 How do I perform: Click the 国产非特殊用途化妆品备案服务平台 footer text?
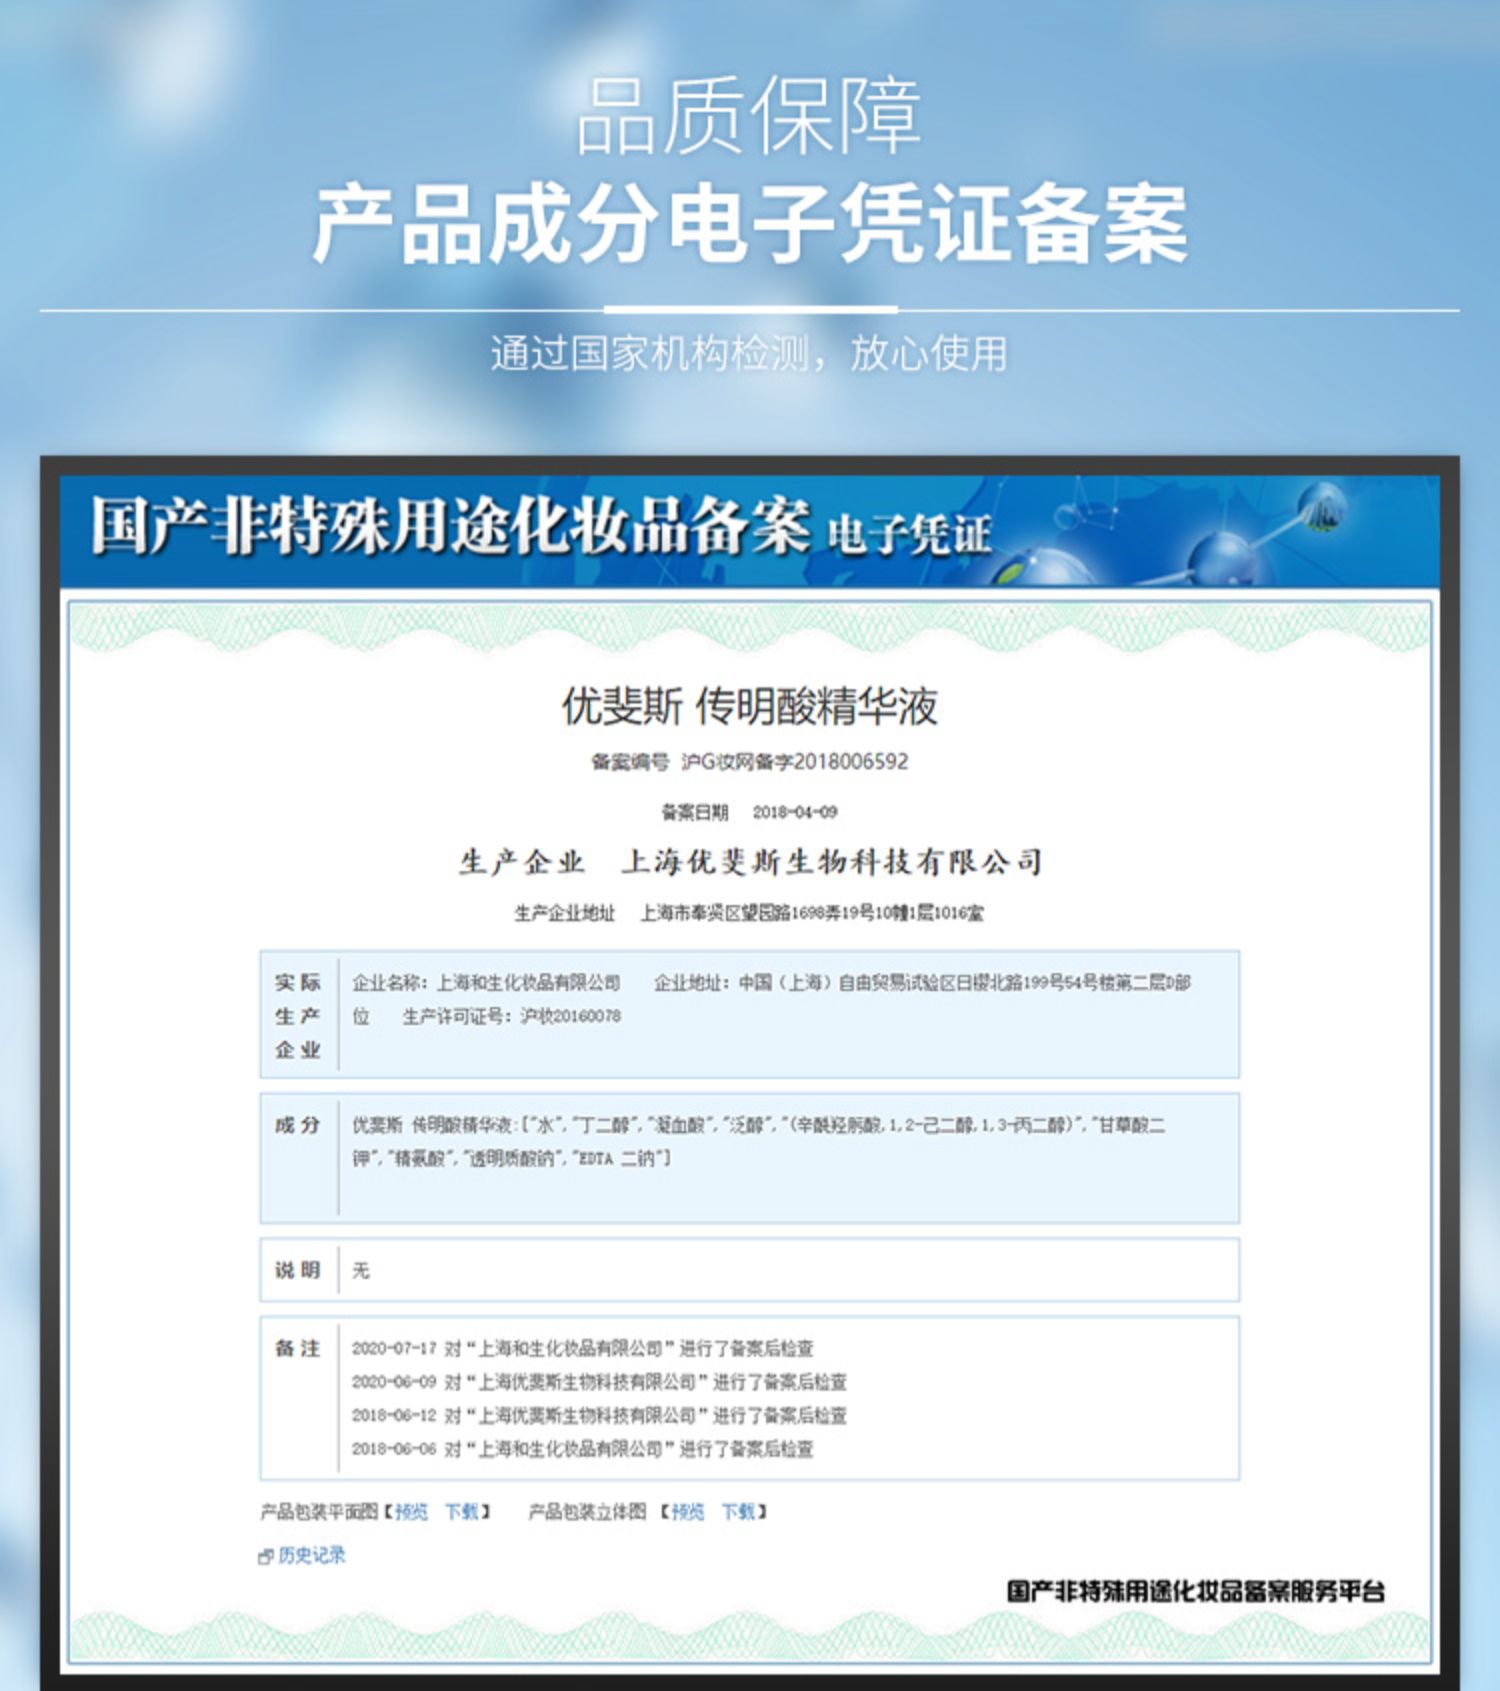click(1195, 1591)
